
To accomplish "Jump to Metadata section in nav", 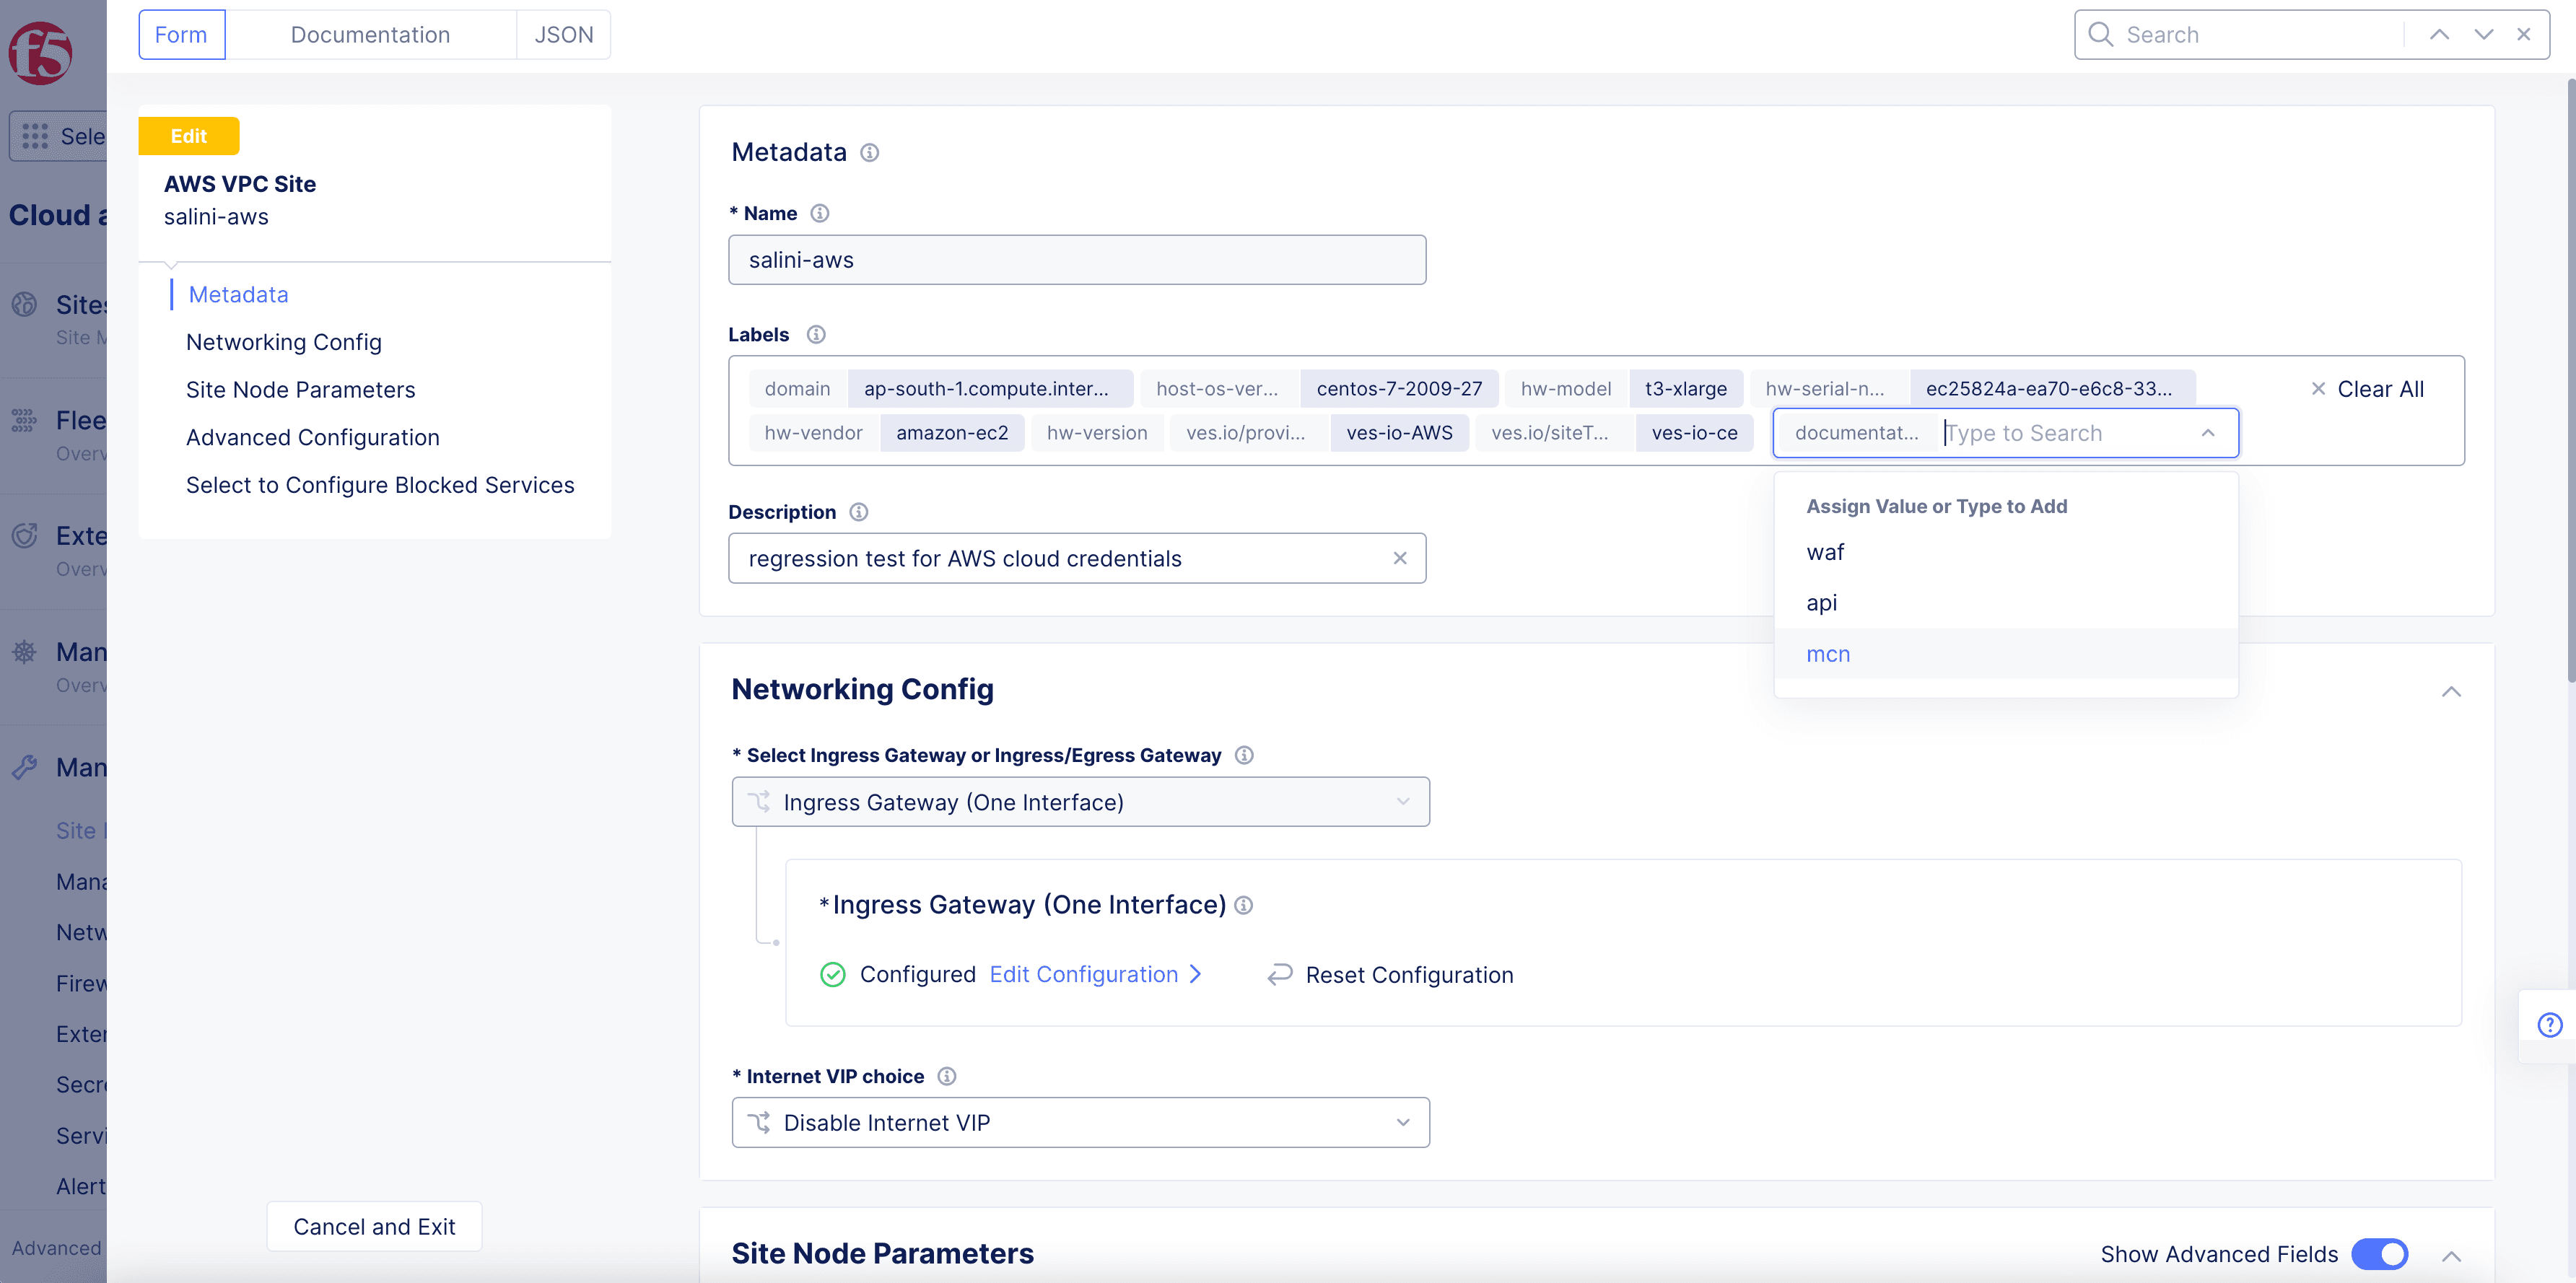I will [x=238, y=295].
